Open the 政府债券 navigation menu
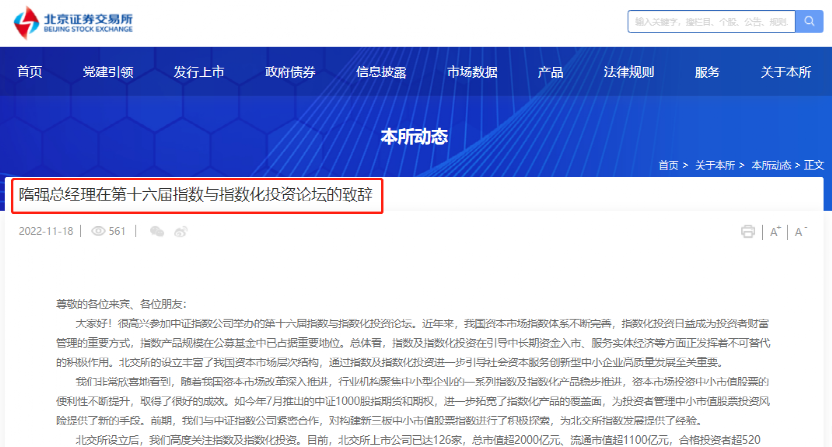 pos(290,72)
